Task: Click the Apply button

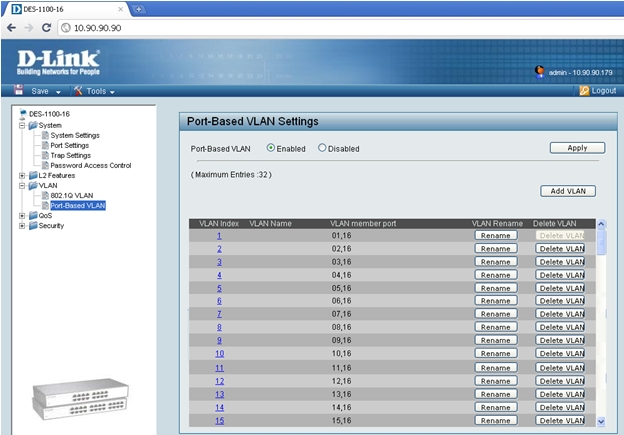Action: pos(577,148)
